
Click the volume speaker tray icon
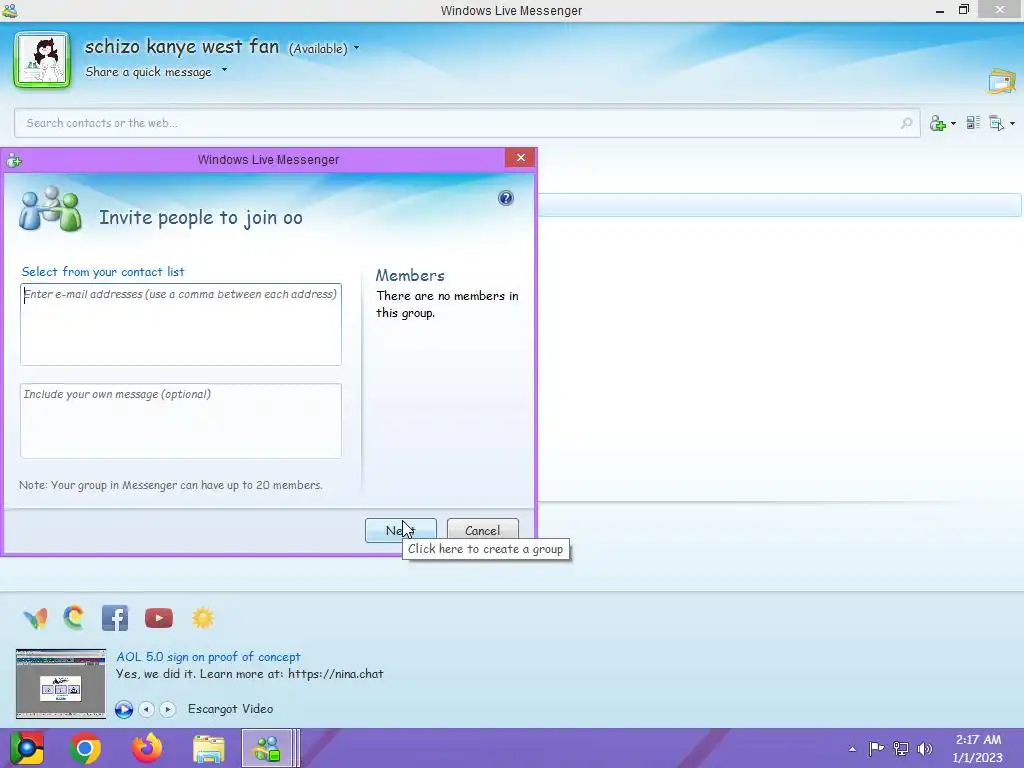tap(925, 748)
